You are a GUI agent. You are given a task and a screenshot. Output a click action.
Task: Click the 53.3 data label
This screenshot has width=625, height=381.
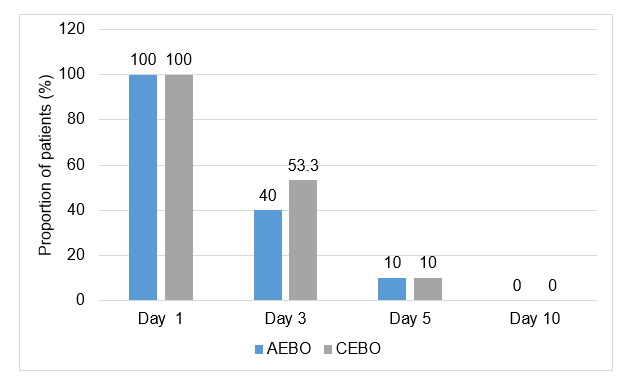(303, 166)
